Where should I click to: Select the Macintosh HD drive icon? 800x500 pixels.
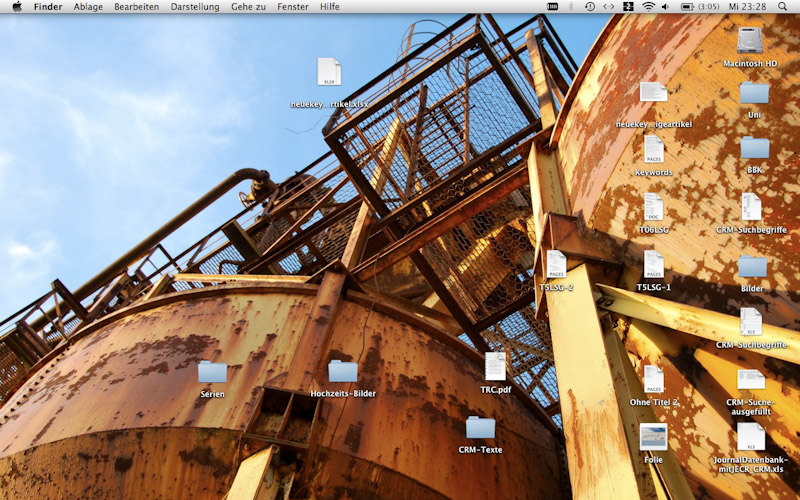pyautogui.click(x=750, y=40)
